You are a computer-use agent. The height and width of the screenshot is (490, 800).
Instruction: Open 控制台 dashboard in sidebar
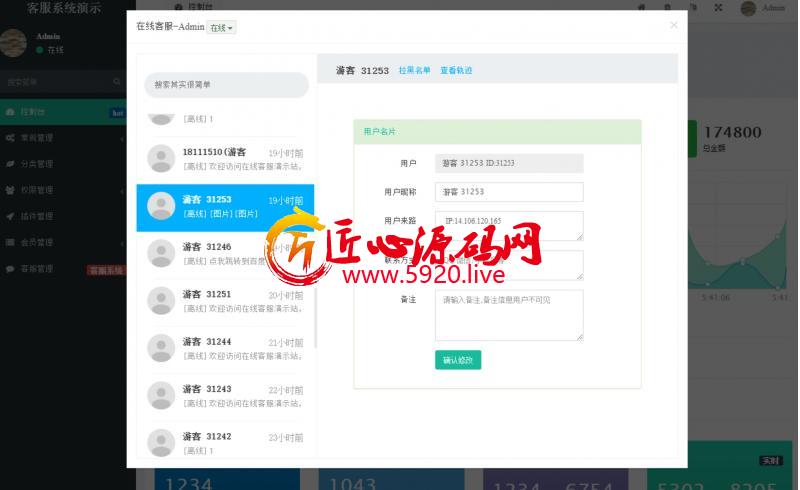point(63,112)
